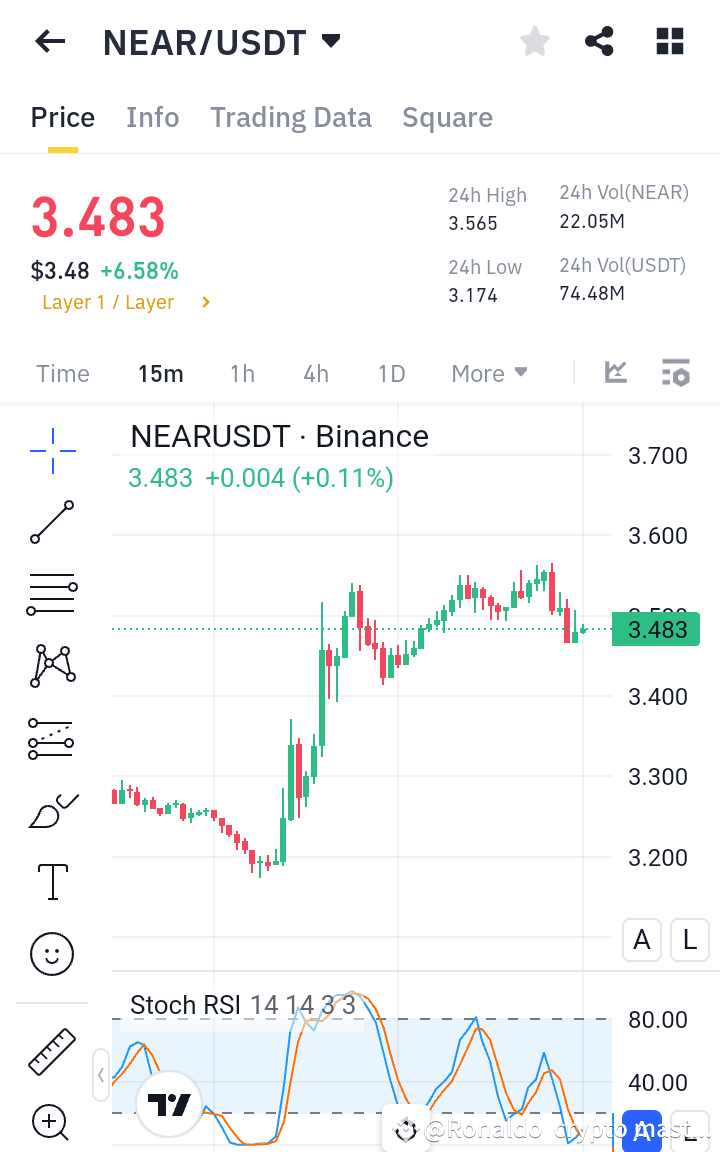Screen dimensions: 720x1152
Task: Select the XABCD pattern tool
Action: click(52, 666)
